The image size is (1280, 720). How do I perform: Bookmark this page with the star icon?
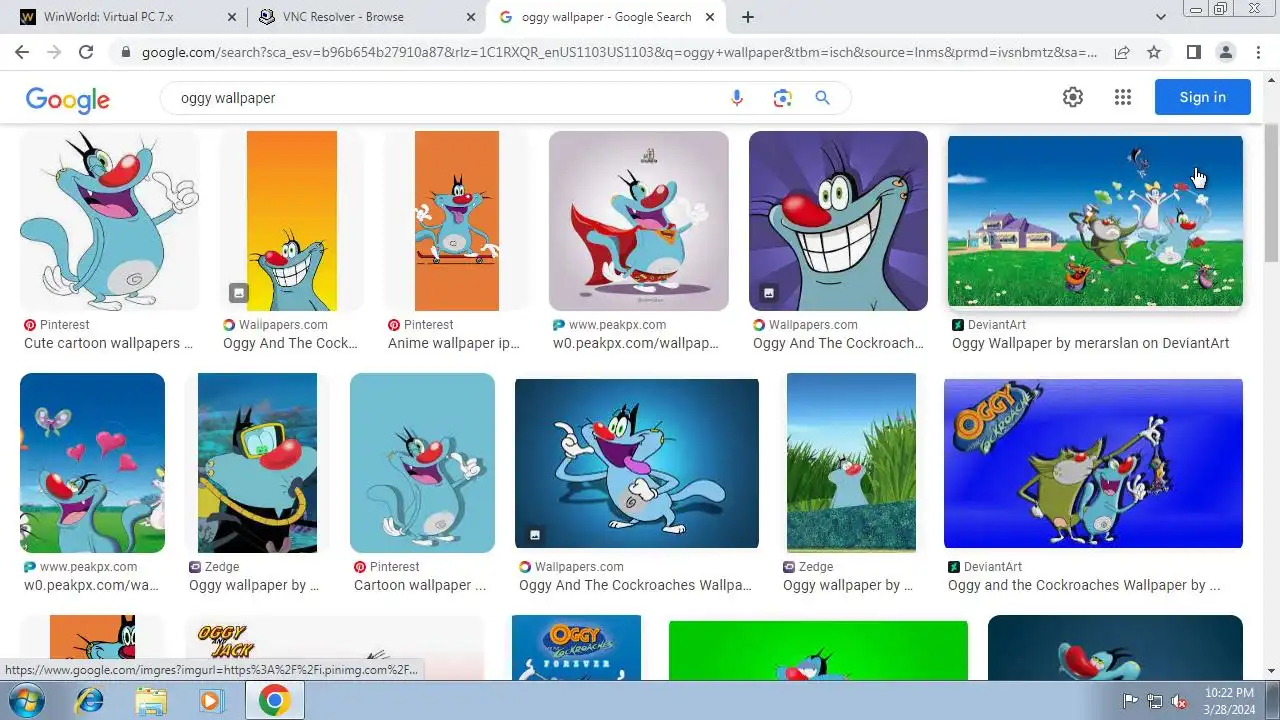click(1154, 52)
